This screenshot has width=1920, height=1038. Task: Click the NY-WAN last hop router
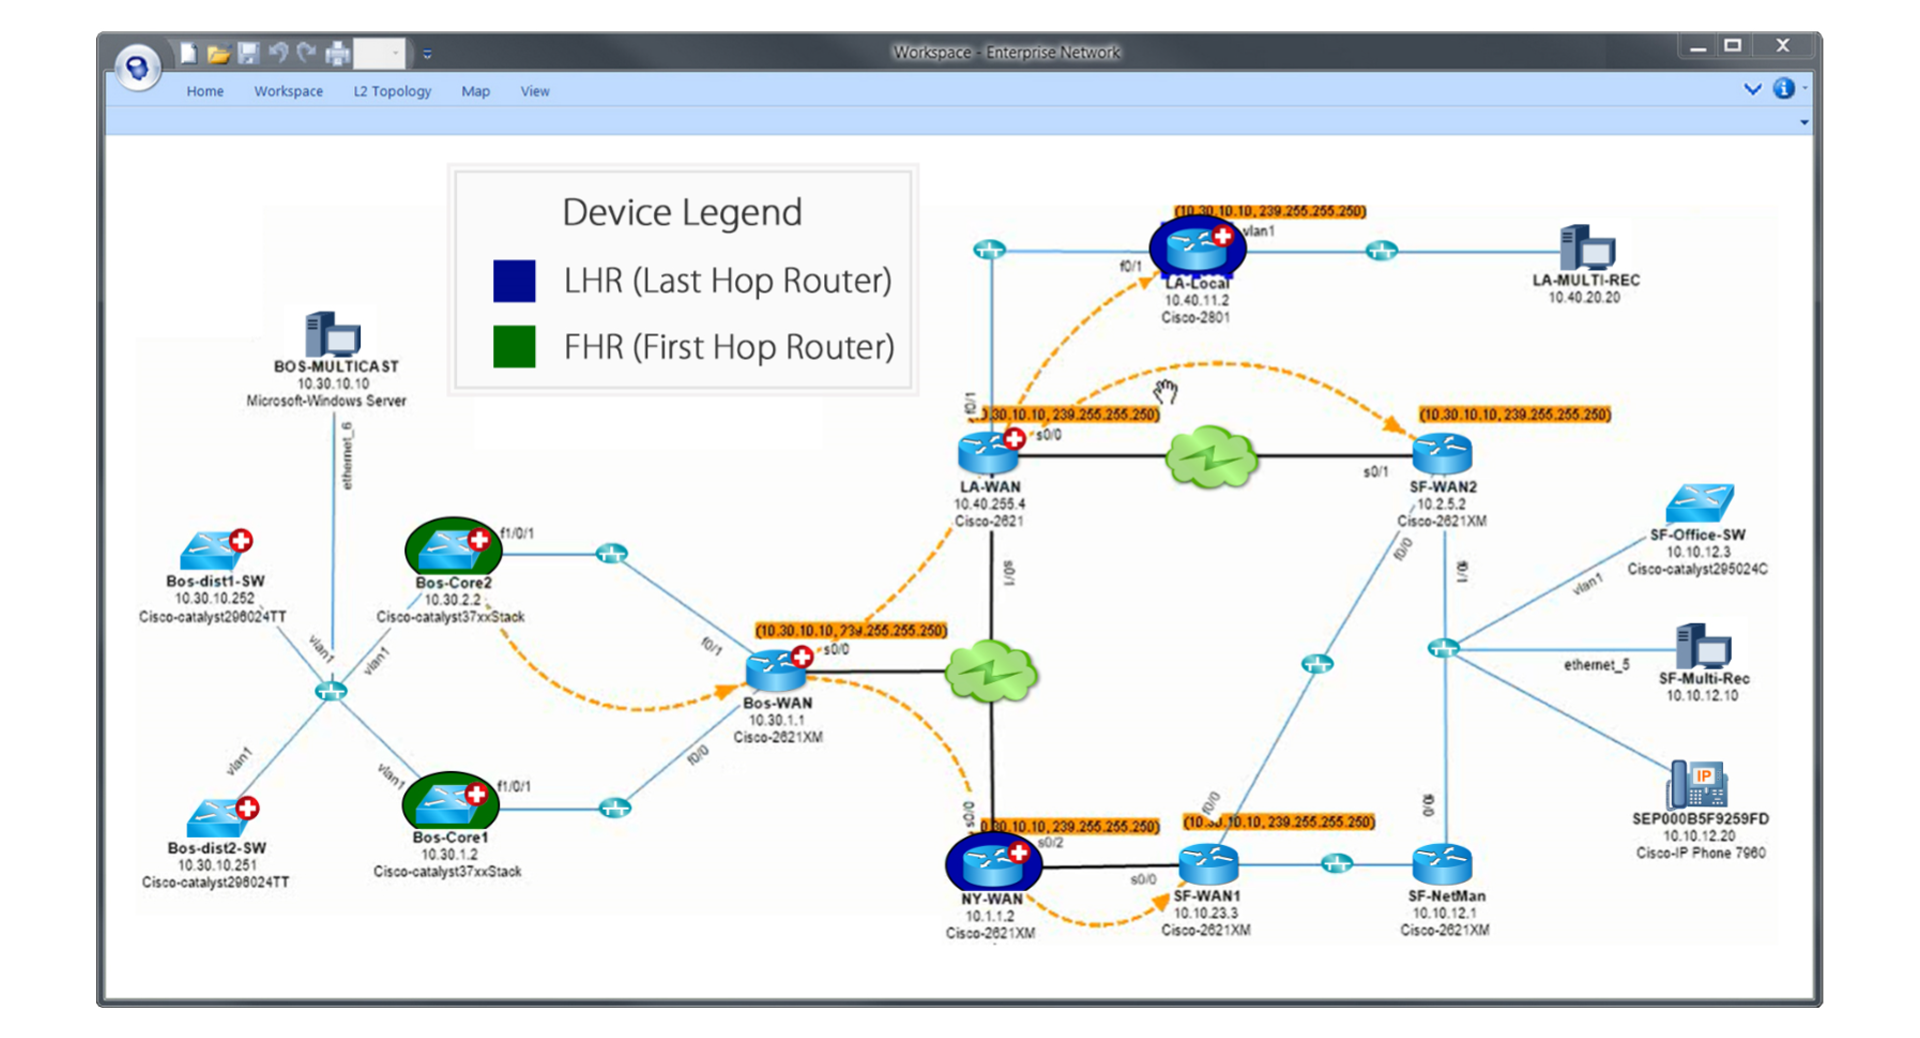[992, 862]
